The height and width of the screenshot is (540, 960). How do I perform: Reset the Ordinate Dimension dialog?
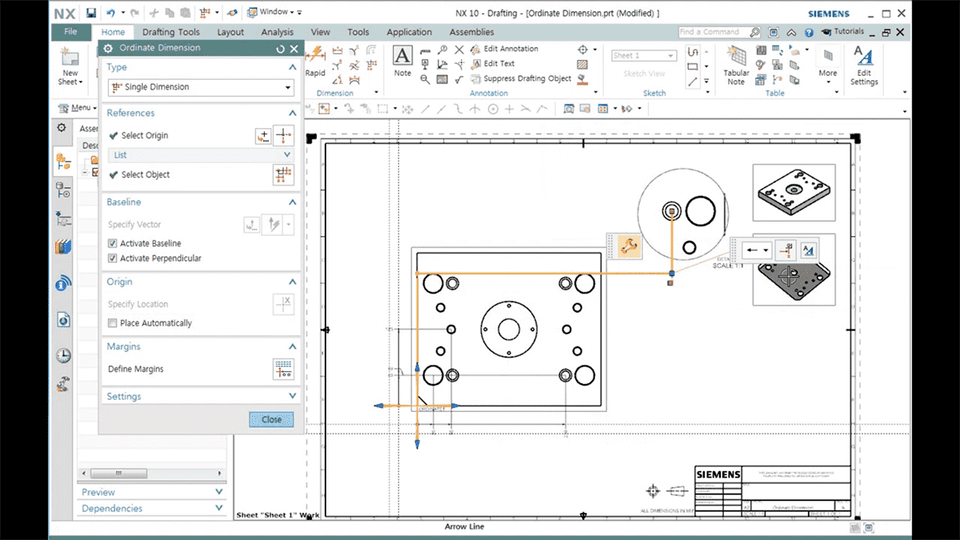[x=280, y=48]
